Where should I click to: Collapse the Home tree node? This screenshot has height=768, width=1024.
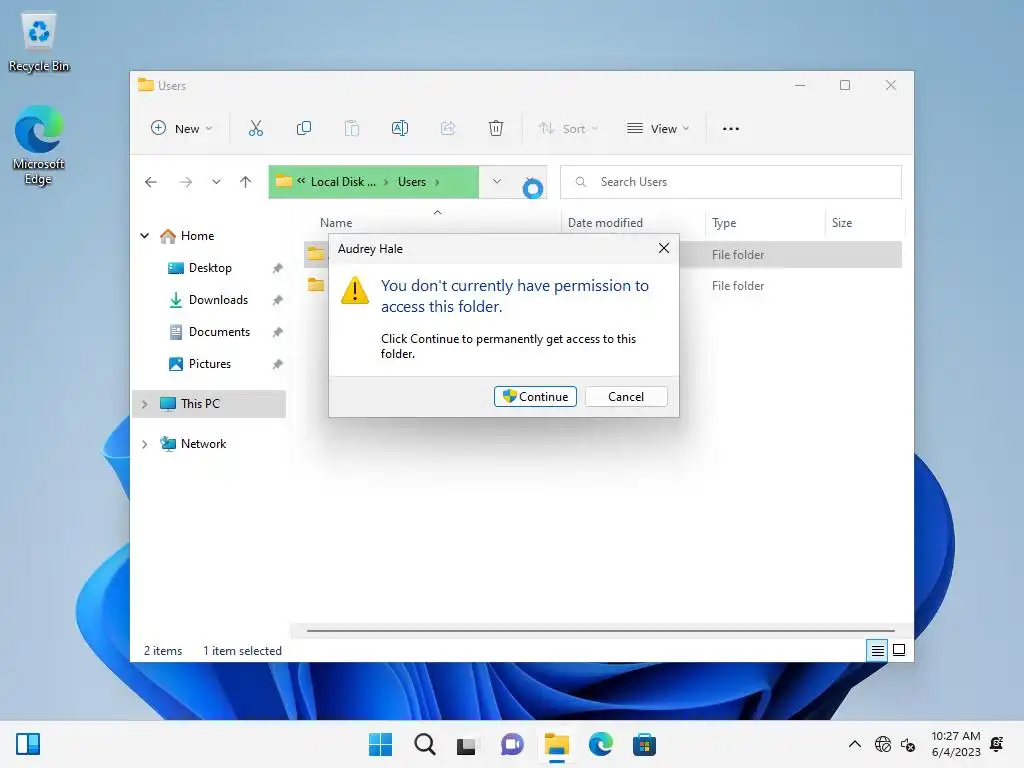pyautogui.click(x=145, y=236)
